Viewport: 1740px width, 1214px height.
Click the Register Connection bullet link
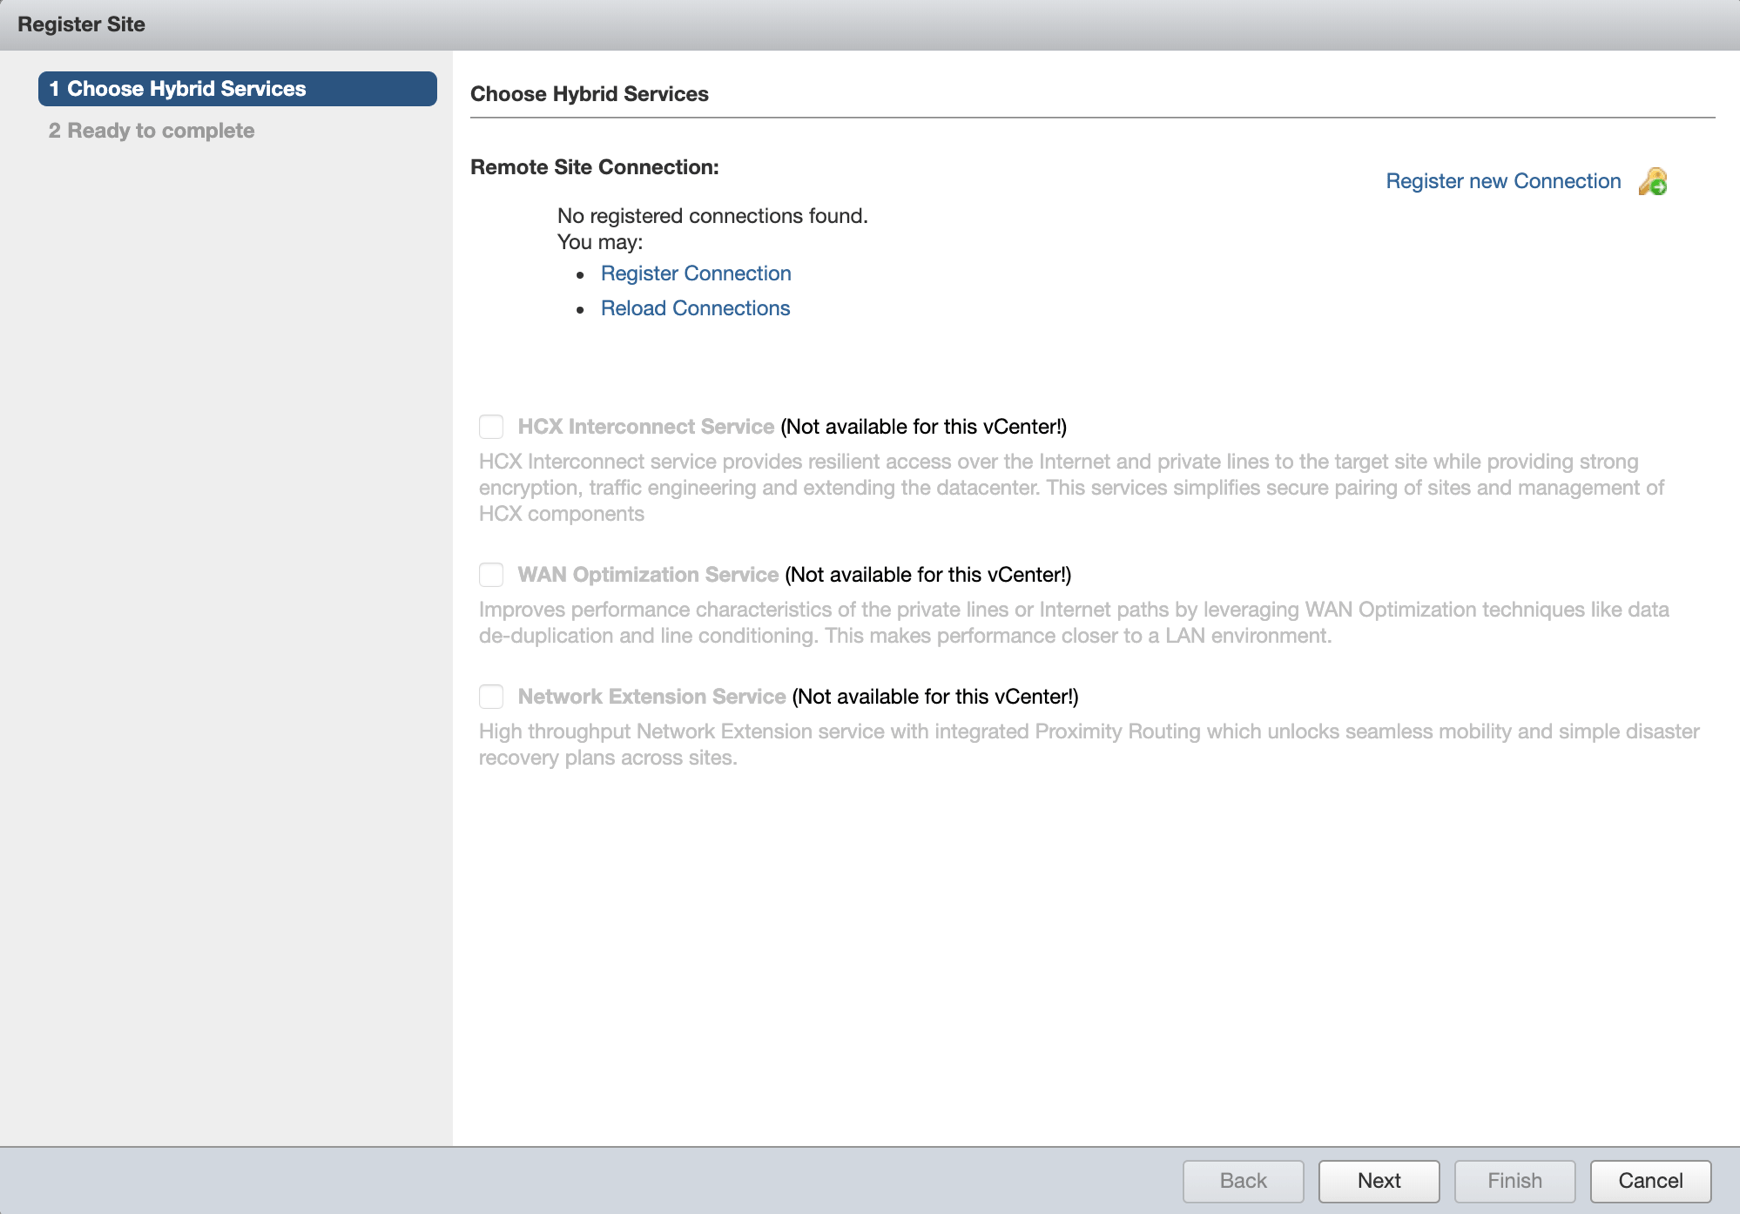click(x=695, y=274)
